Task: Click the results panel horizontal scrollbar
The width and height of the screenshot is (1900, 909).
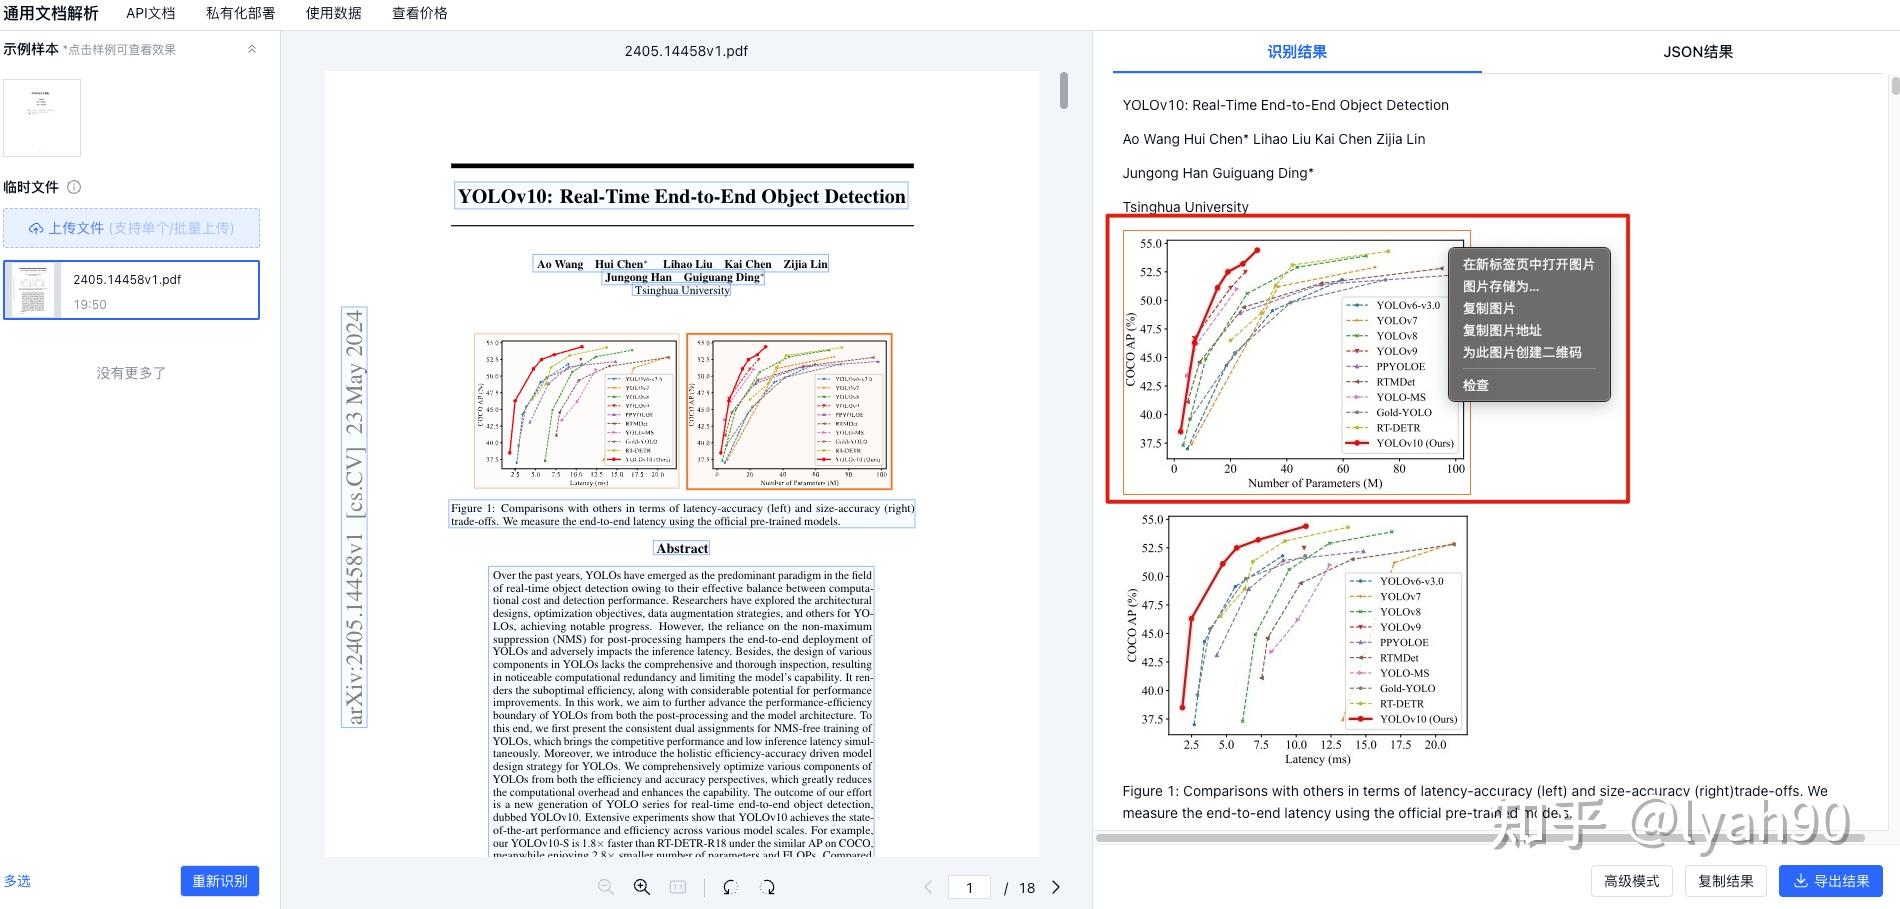Action: pos(1480,838)
